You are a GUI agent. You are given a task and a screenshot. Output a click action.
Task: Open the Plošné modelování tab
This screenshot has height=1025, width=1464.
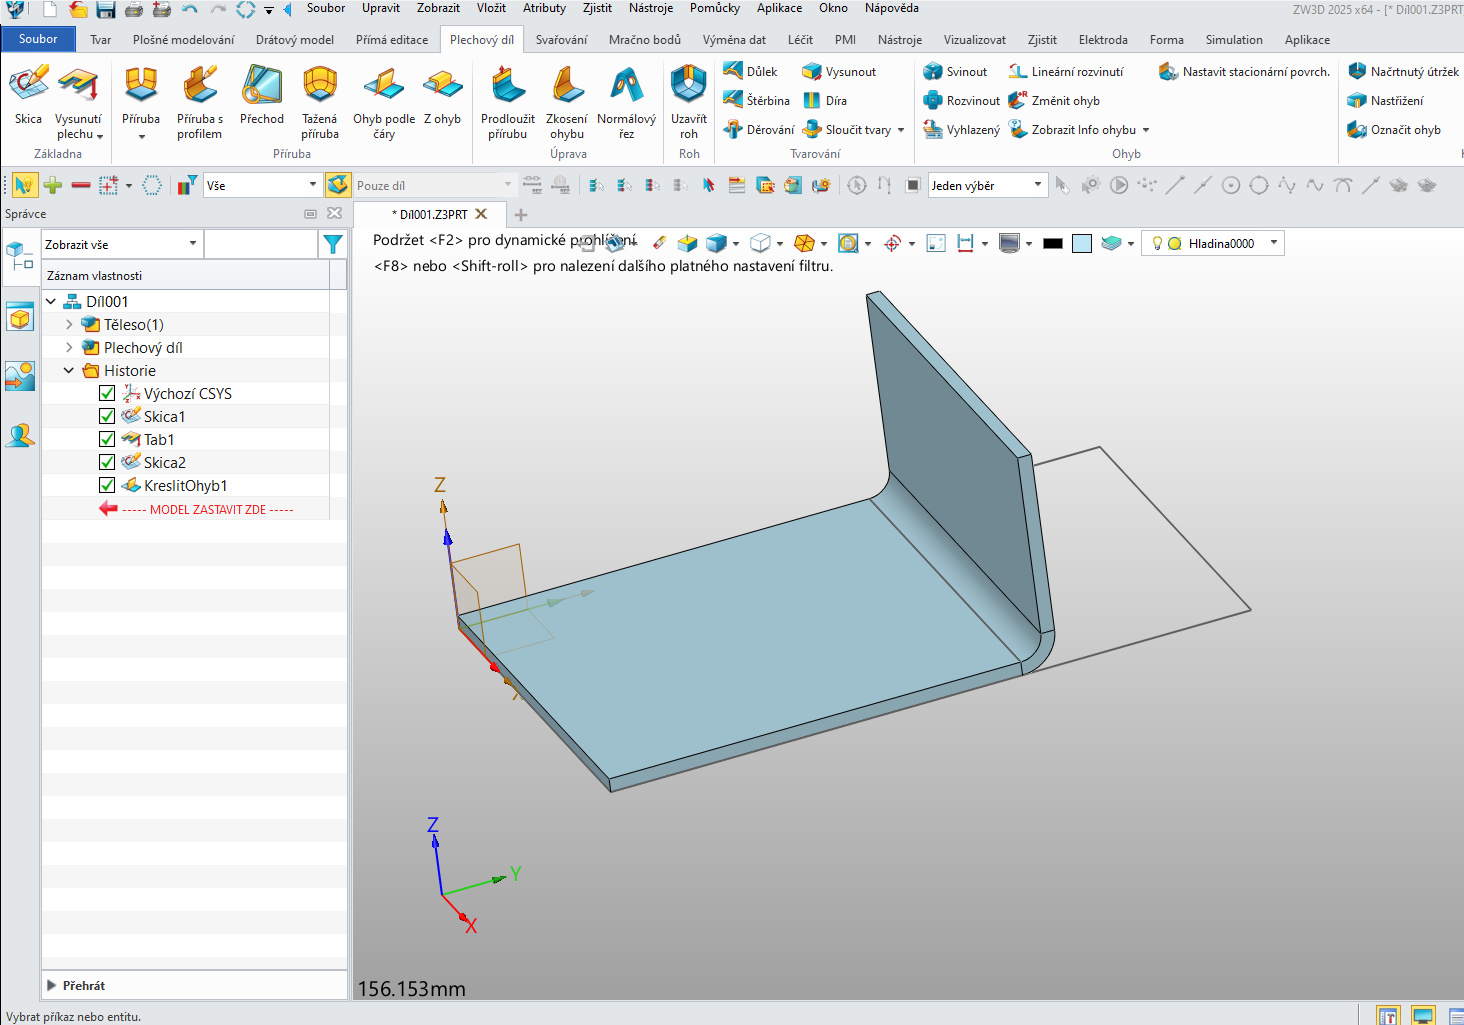tap(184, 40)
